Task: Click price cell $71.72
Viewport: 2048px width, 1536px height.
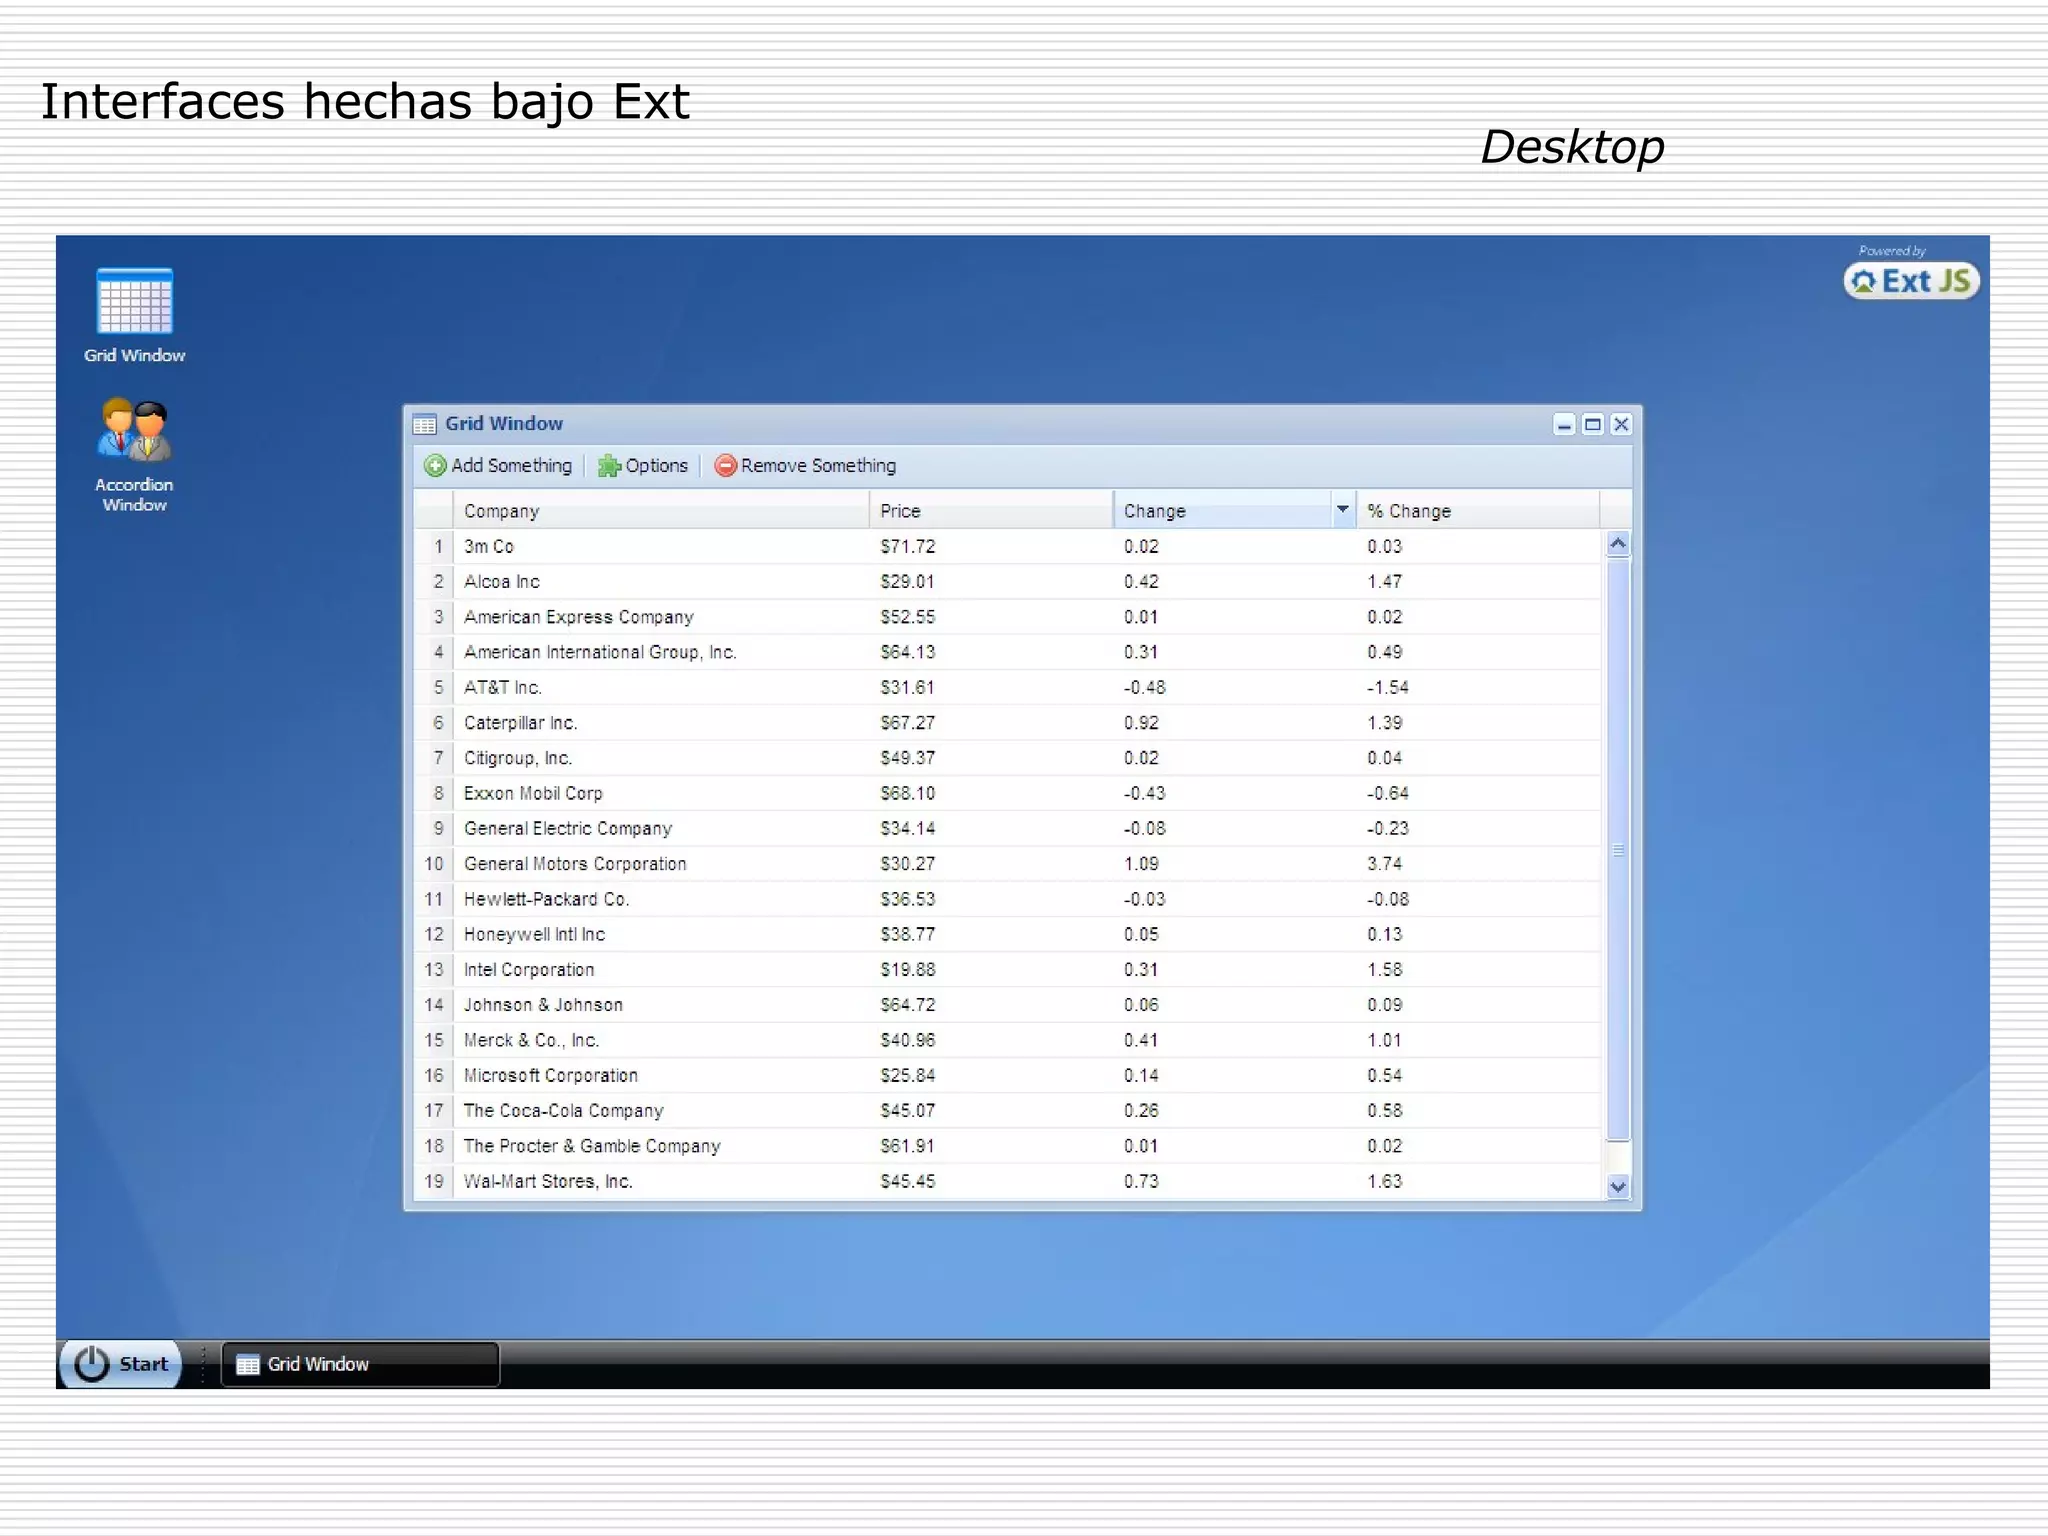Action: click(907, 547)
